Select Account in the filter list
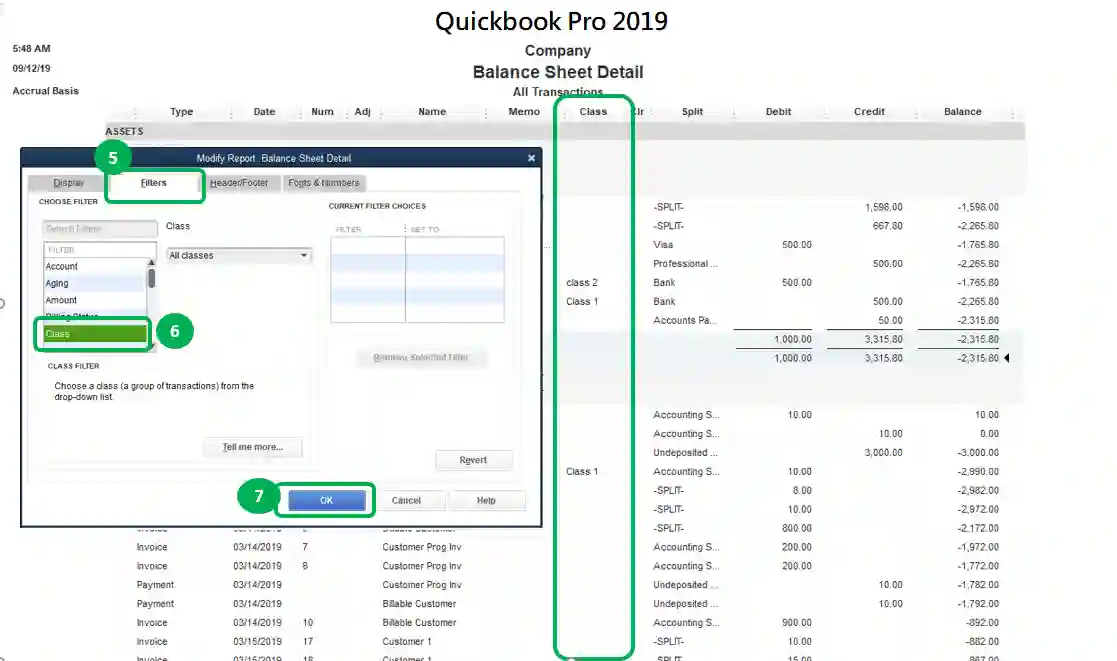 (95, 266)
